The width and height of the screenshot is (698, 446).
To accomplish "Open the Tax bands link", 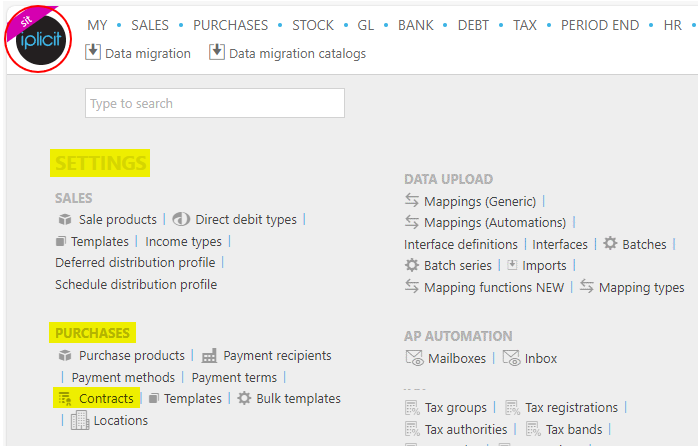I will click(x=574, y=429).
